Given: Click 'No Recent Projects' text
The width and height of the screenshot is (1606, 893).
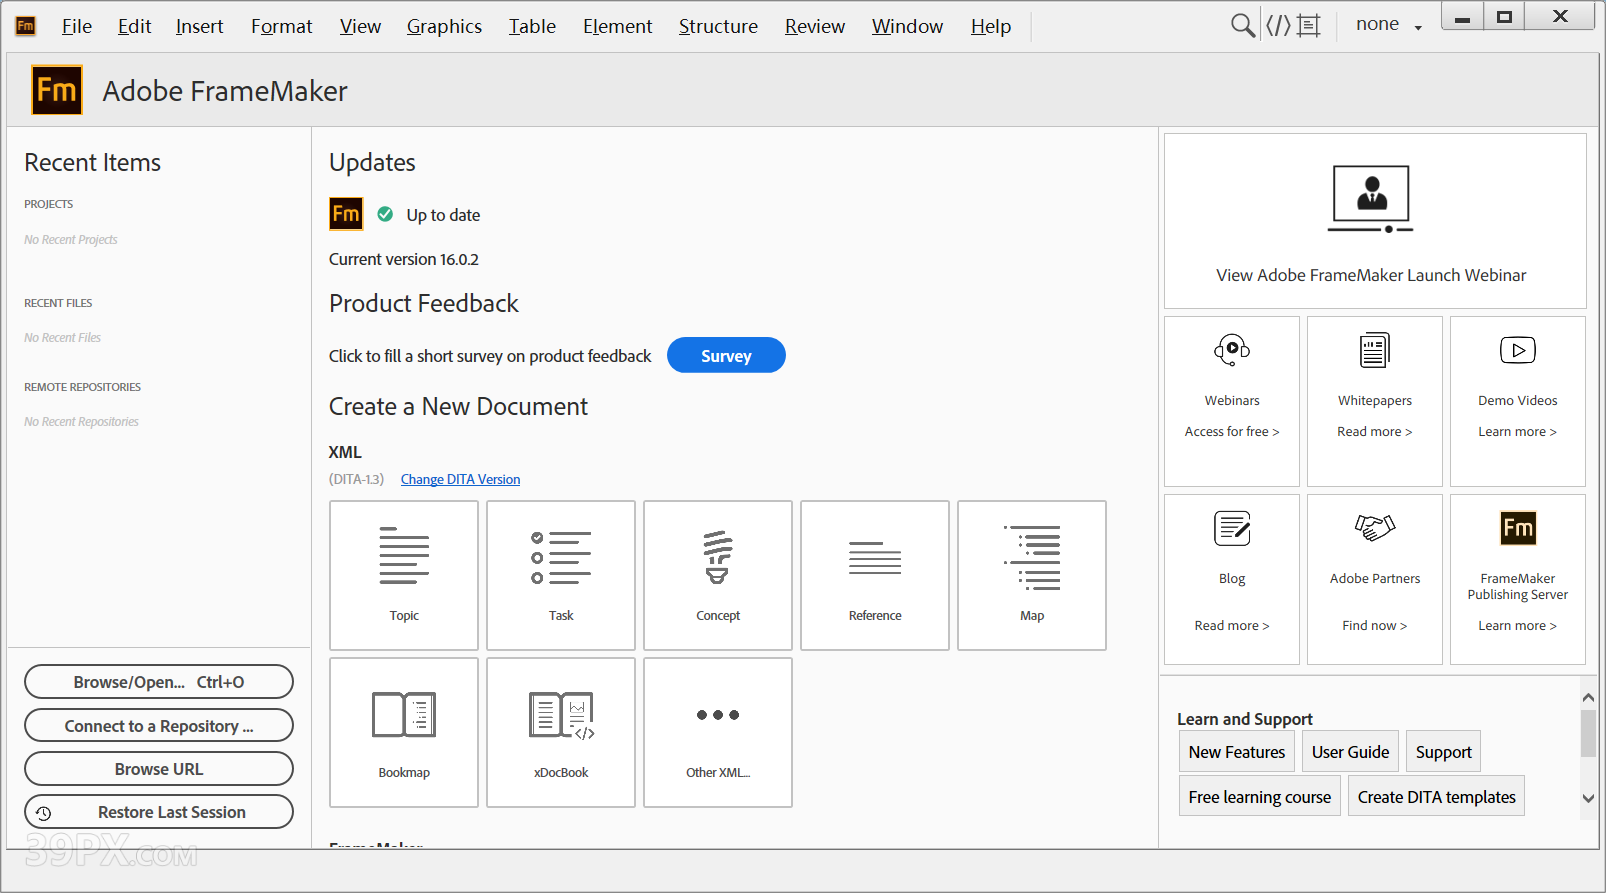Looking at the screenshot, I should [71, 240].
